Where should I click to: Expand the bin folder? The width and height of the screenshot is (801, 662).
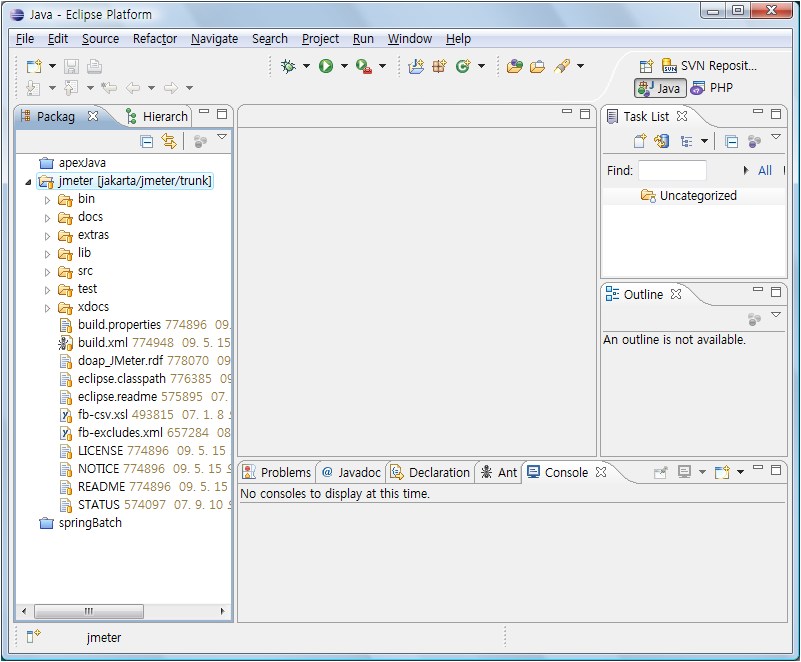48,200
